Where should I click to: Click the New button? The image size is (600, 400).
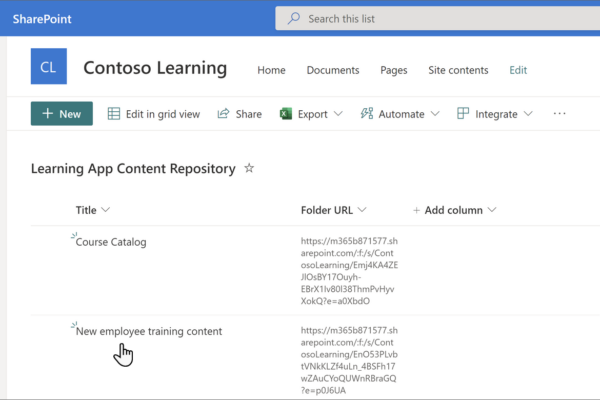click(x=62, y=114)
